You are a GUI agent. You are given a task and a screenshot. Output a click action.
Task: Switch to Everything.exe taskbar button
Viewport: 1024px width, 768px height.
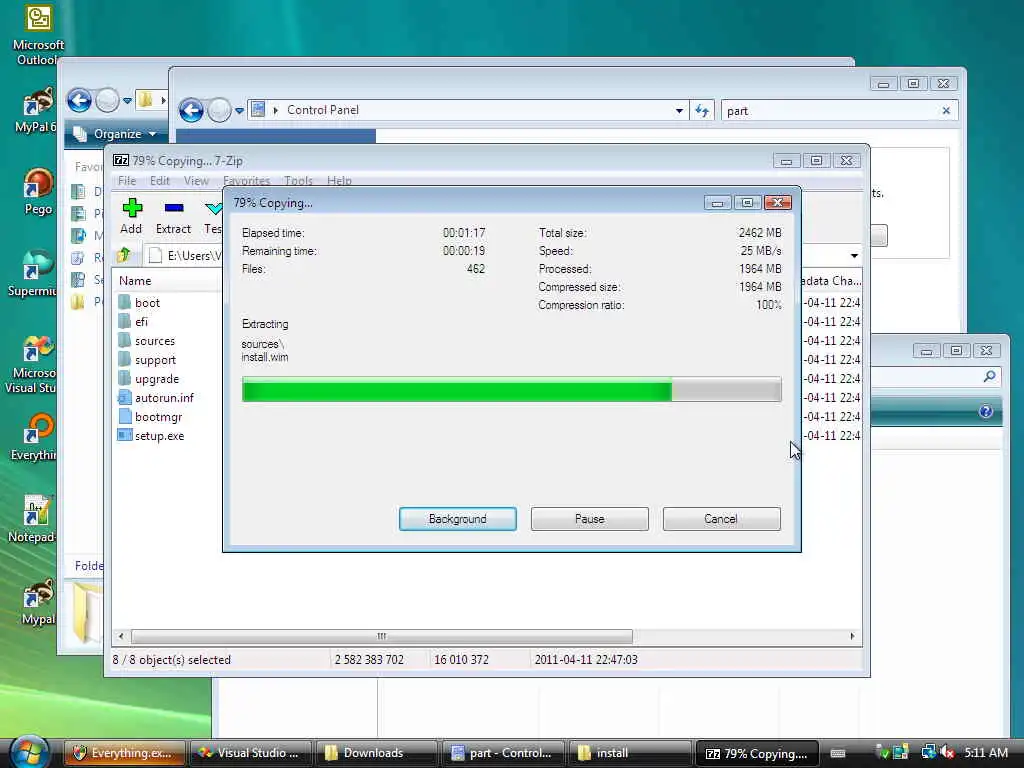124,753
